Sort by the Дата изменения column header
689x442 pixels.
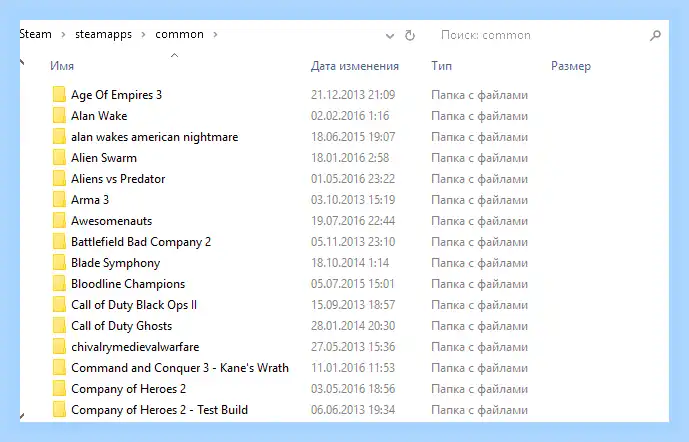[355, 66]
